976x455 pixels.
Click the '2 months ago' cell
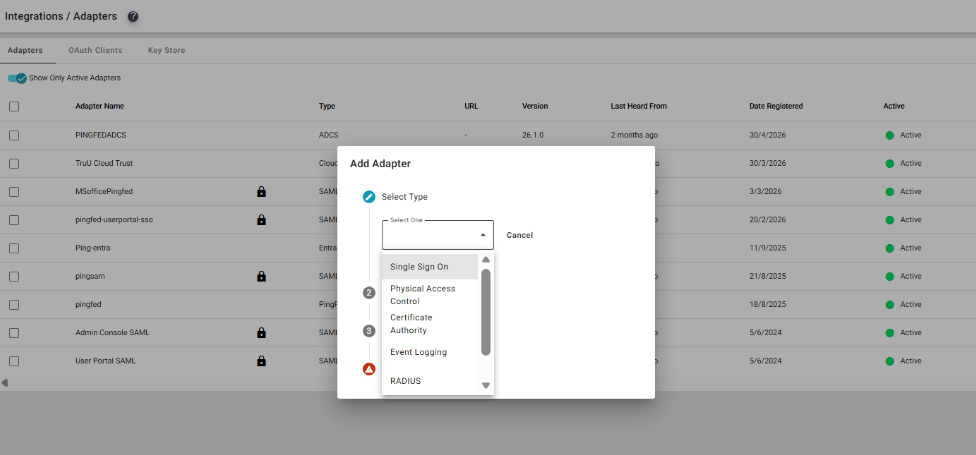click(634, 135)
